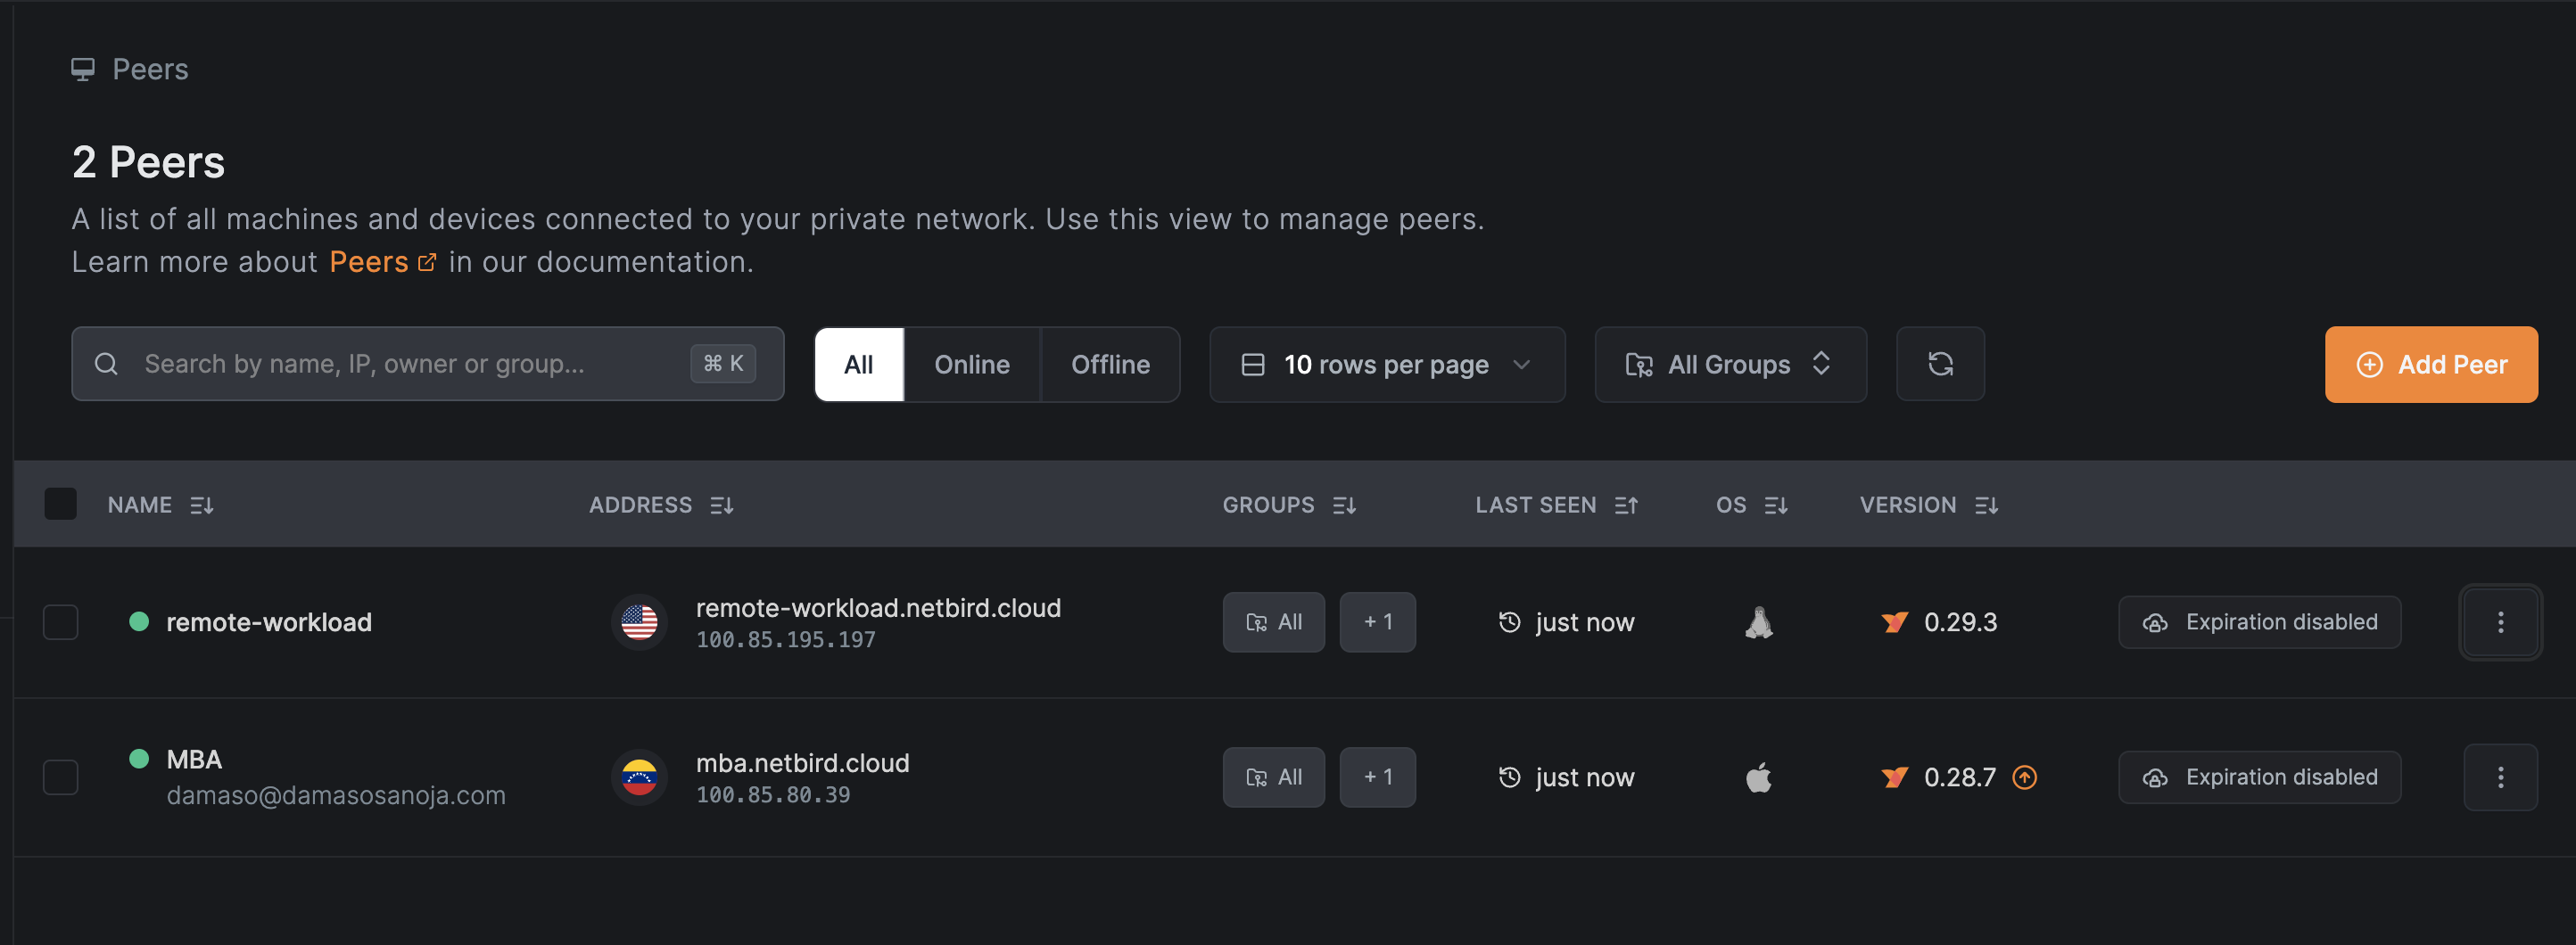2576x945 pixels.
Task: Click the clock icon before MBA's last seen time
Action: tap(1508, 776)
